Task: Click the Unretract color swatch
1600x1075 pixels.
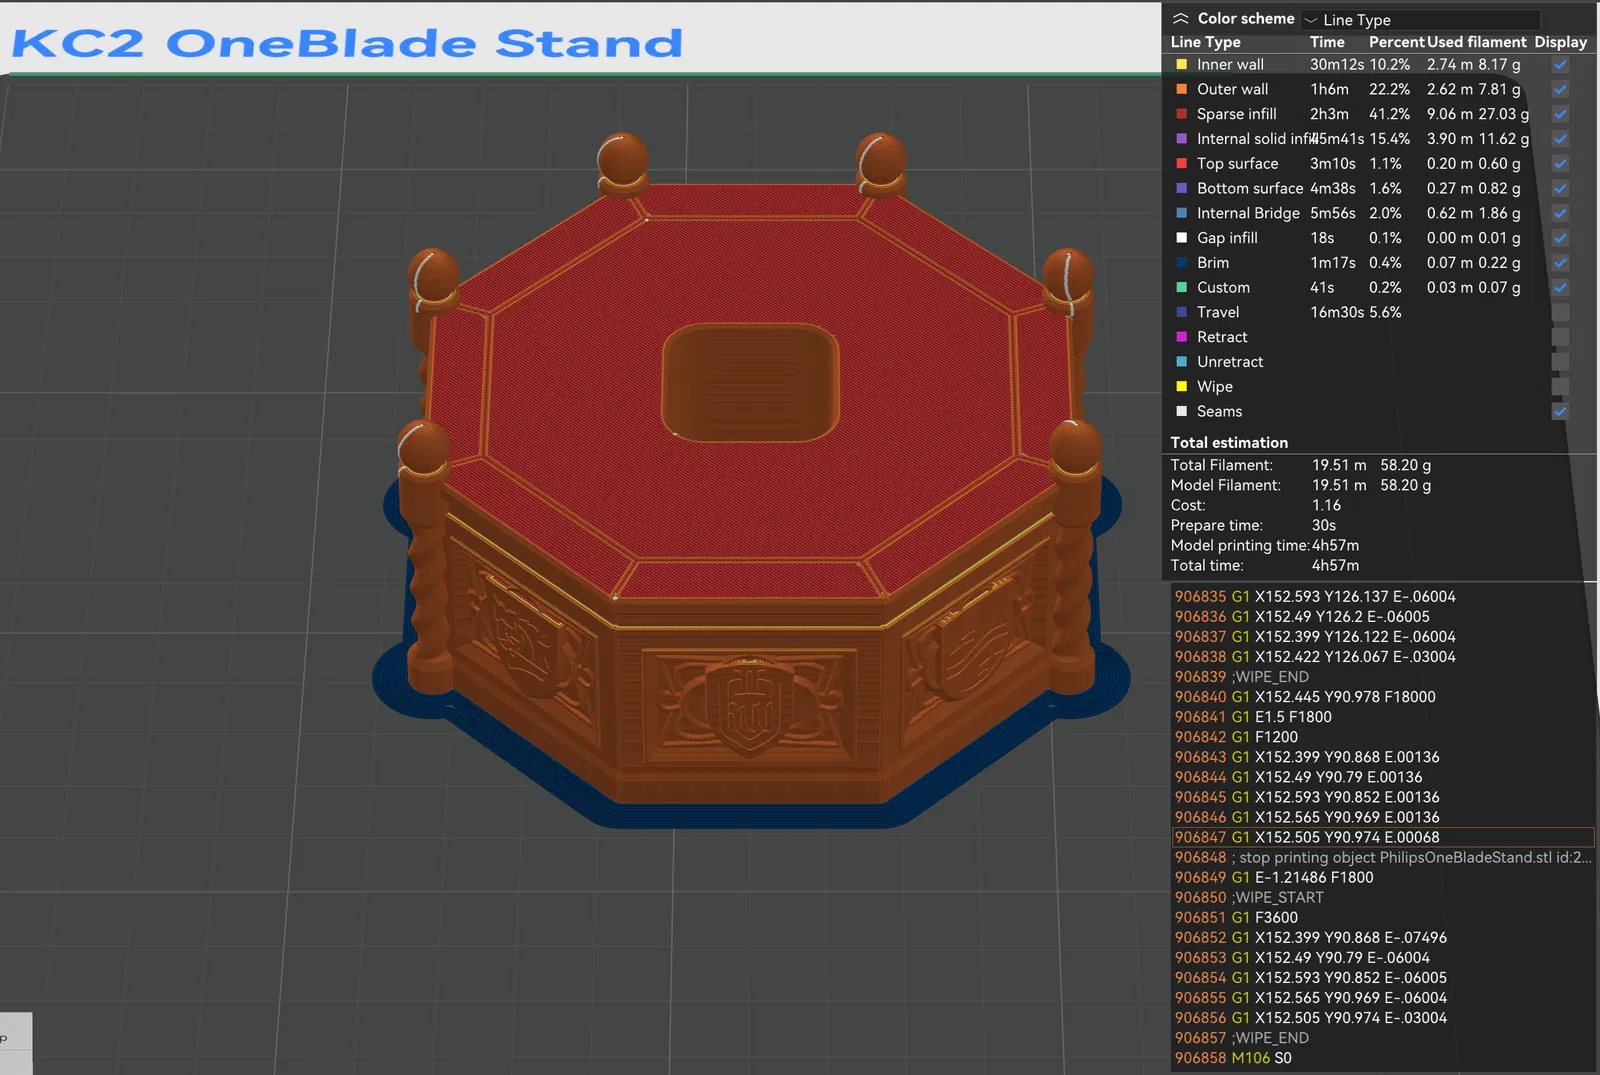Action: (x=1181, y=362)
